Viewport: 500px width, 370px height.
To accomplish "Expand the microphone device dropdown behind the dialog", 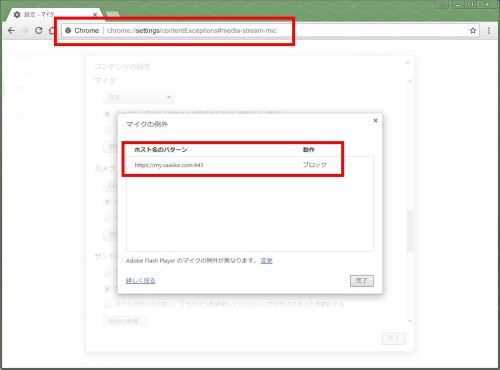I will coord(138,97).
